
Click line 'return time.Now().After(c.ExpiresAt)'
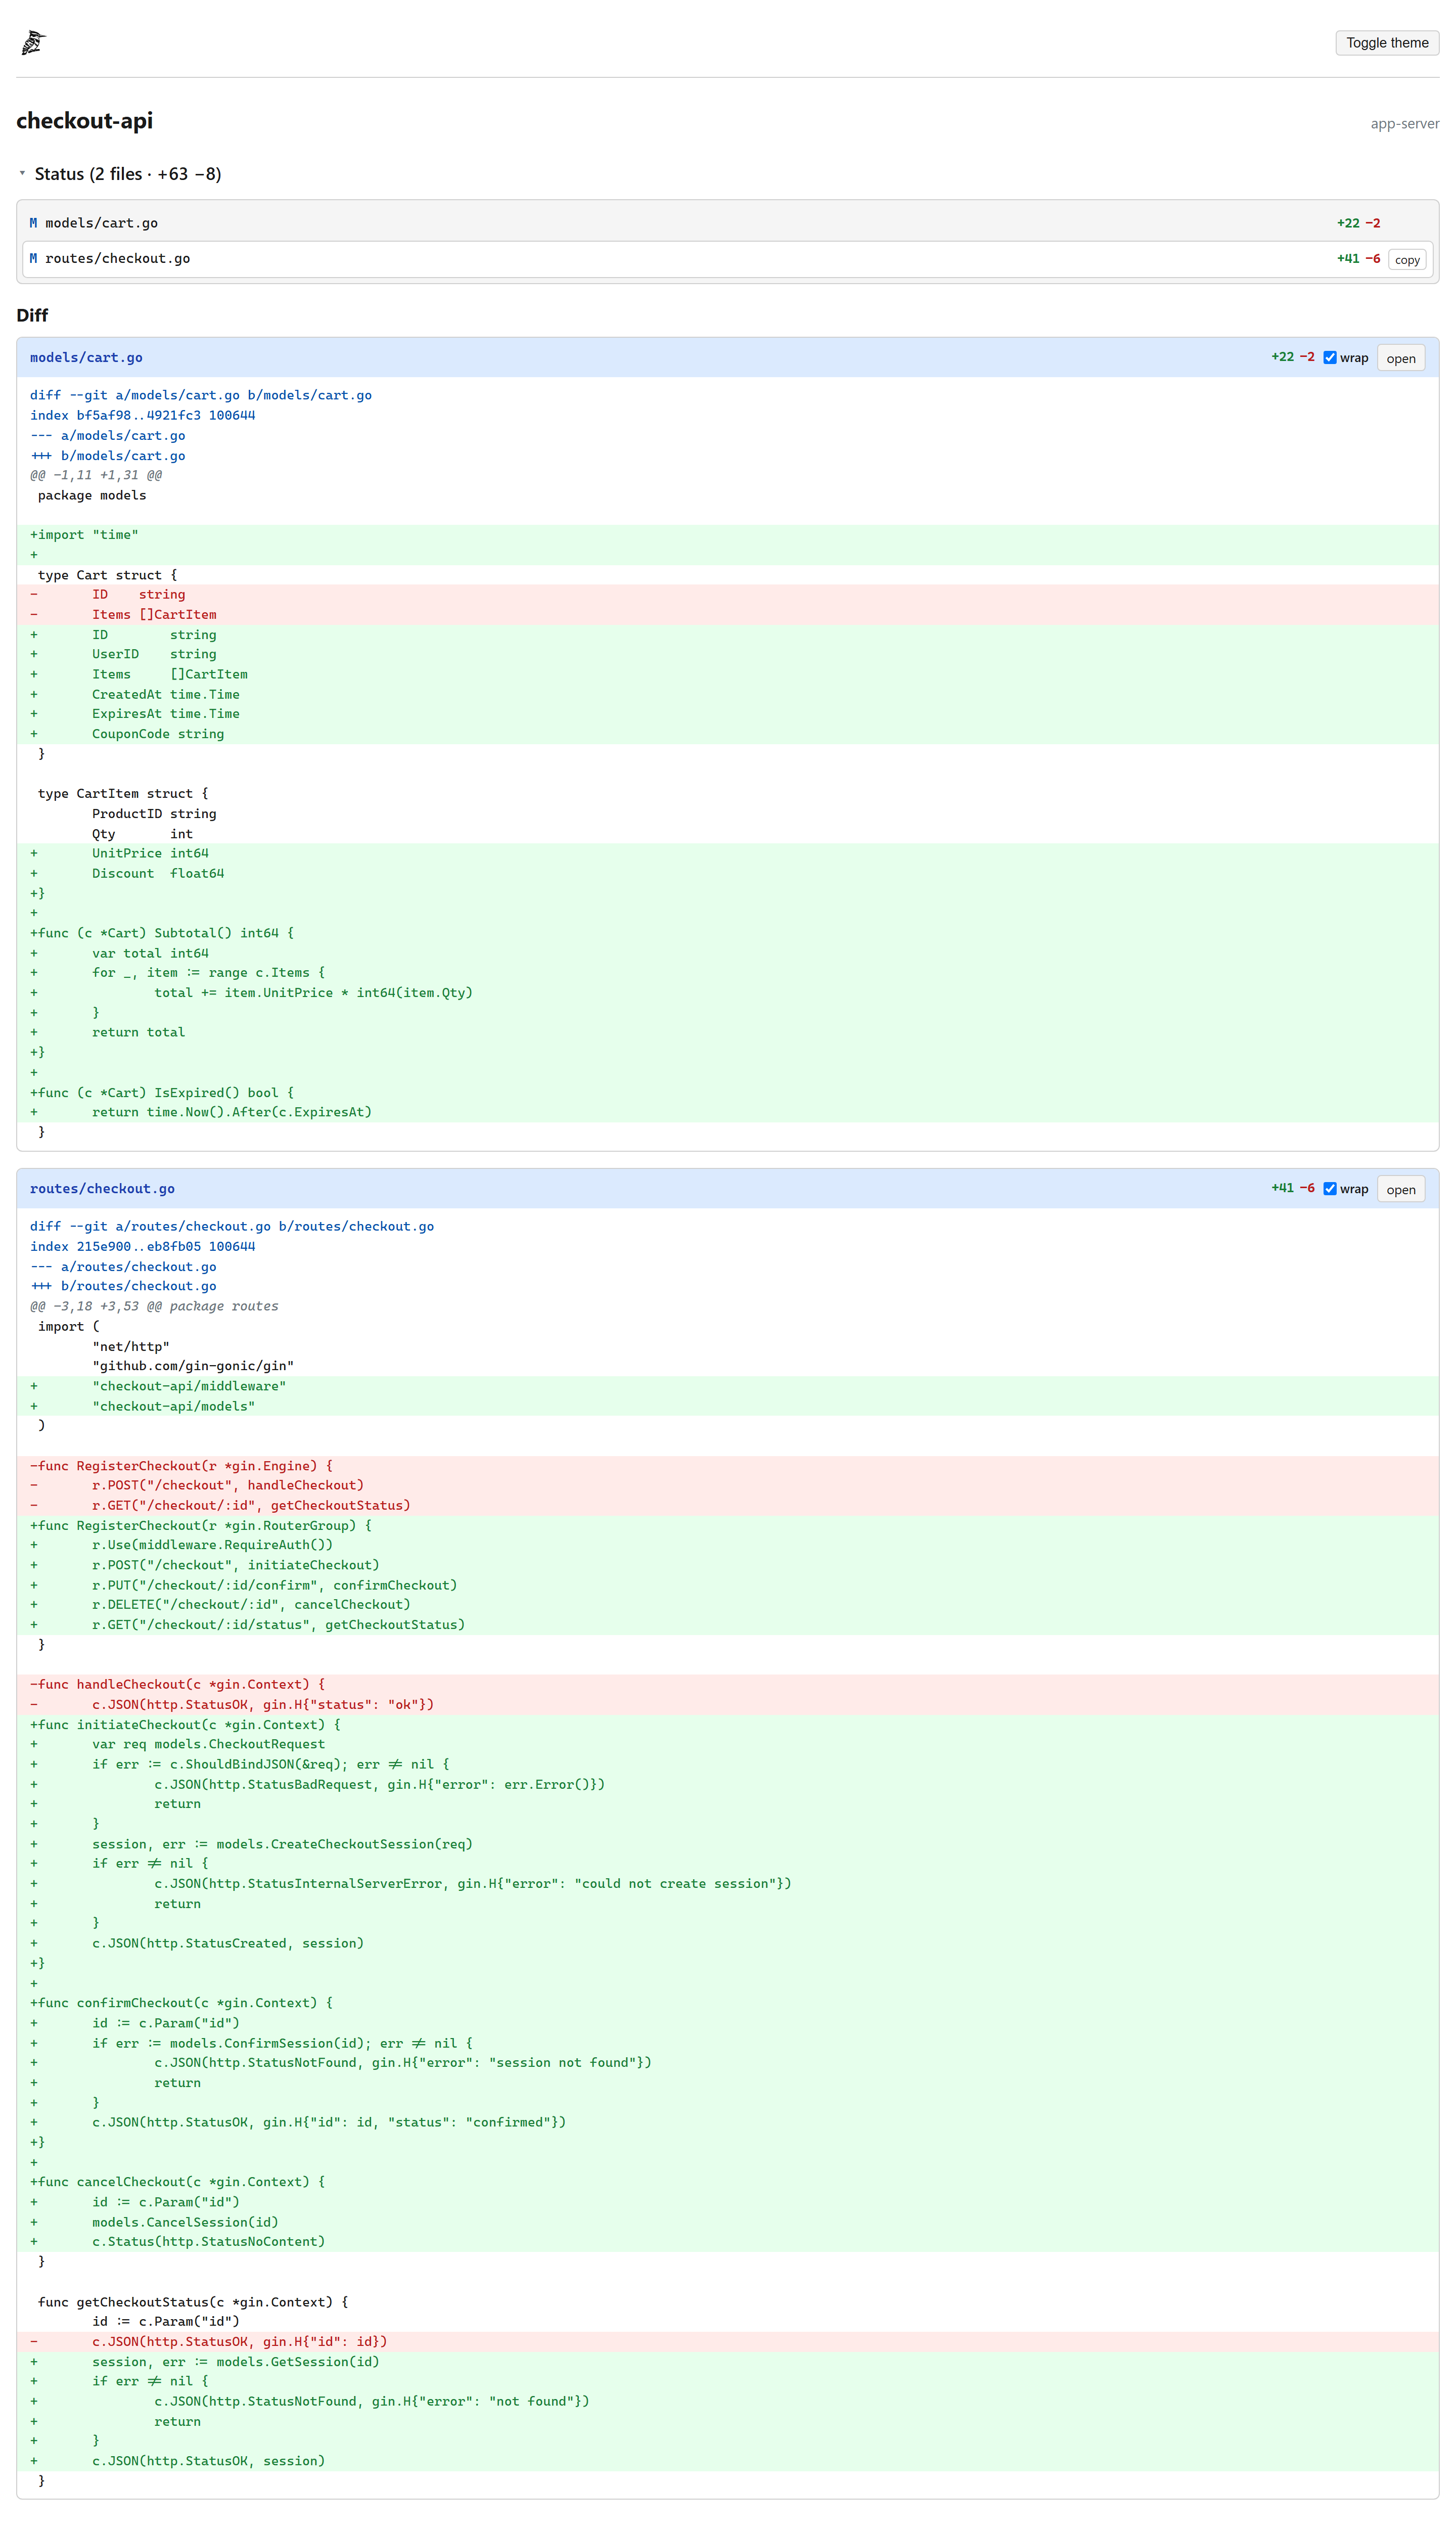coord(727,1112)
